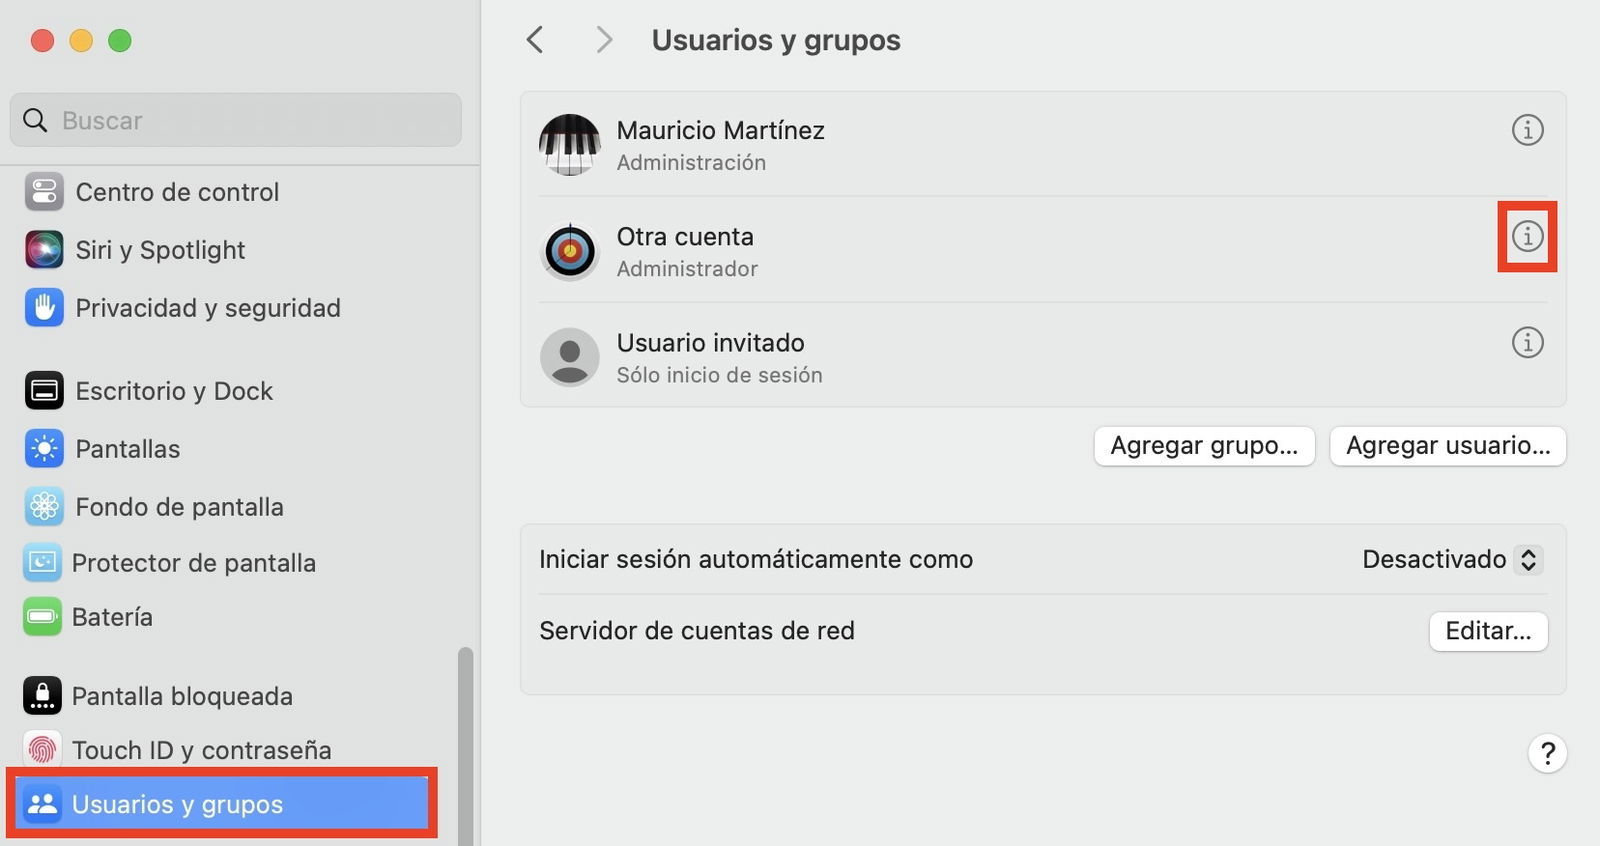1600x846 pixels.
Task: Select Pantalla bloqueada label in sidebar
Action: pos(182,696)
